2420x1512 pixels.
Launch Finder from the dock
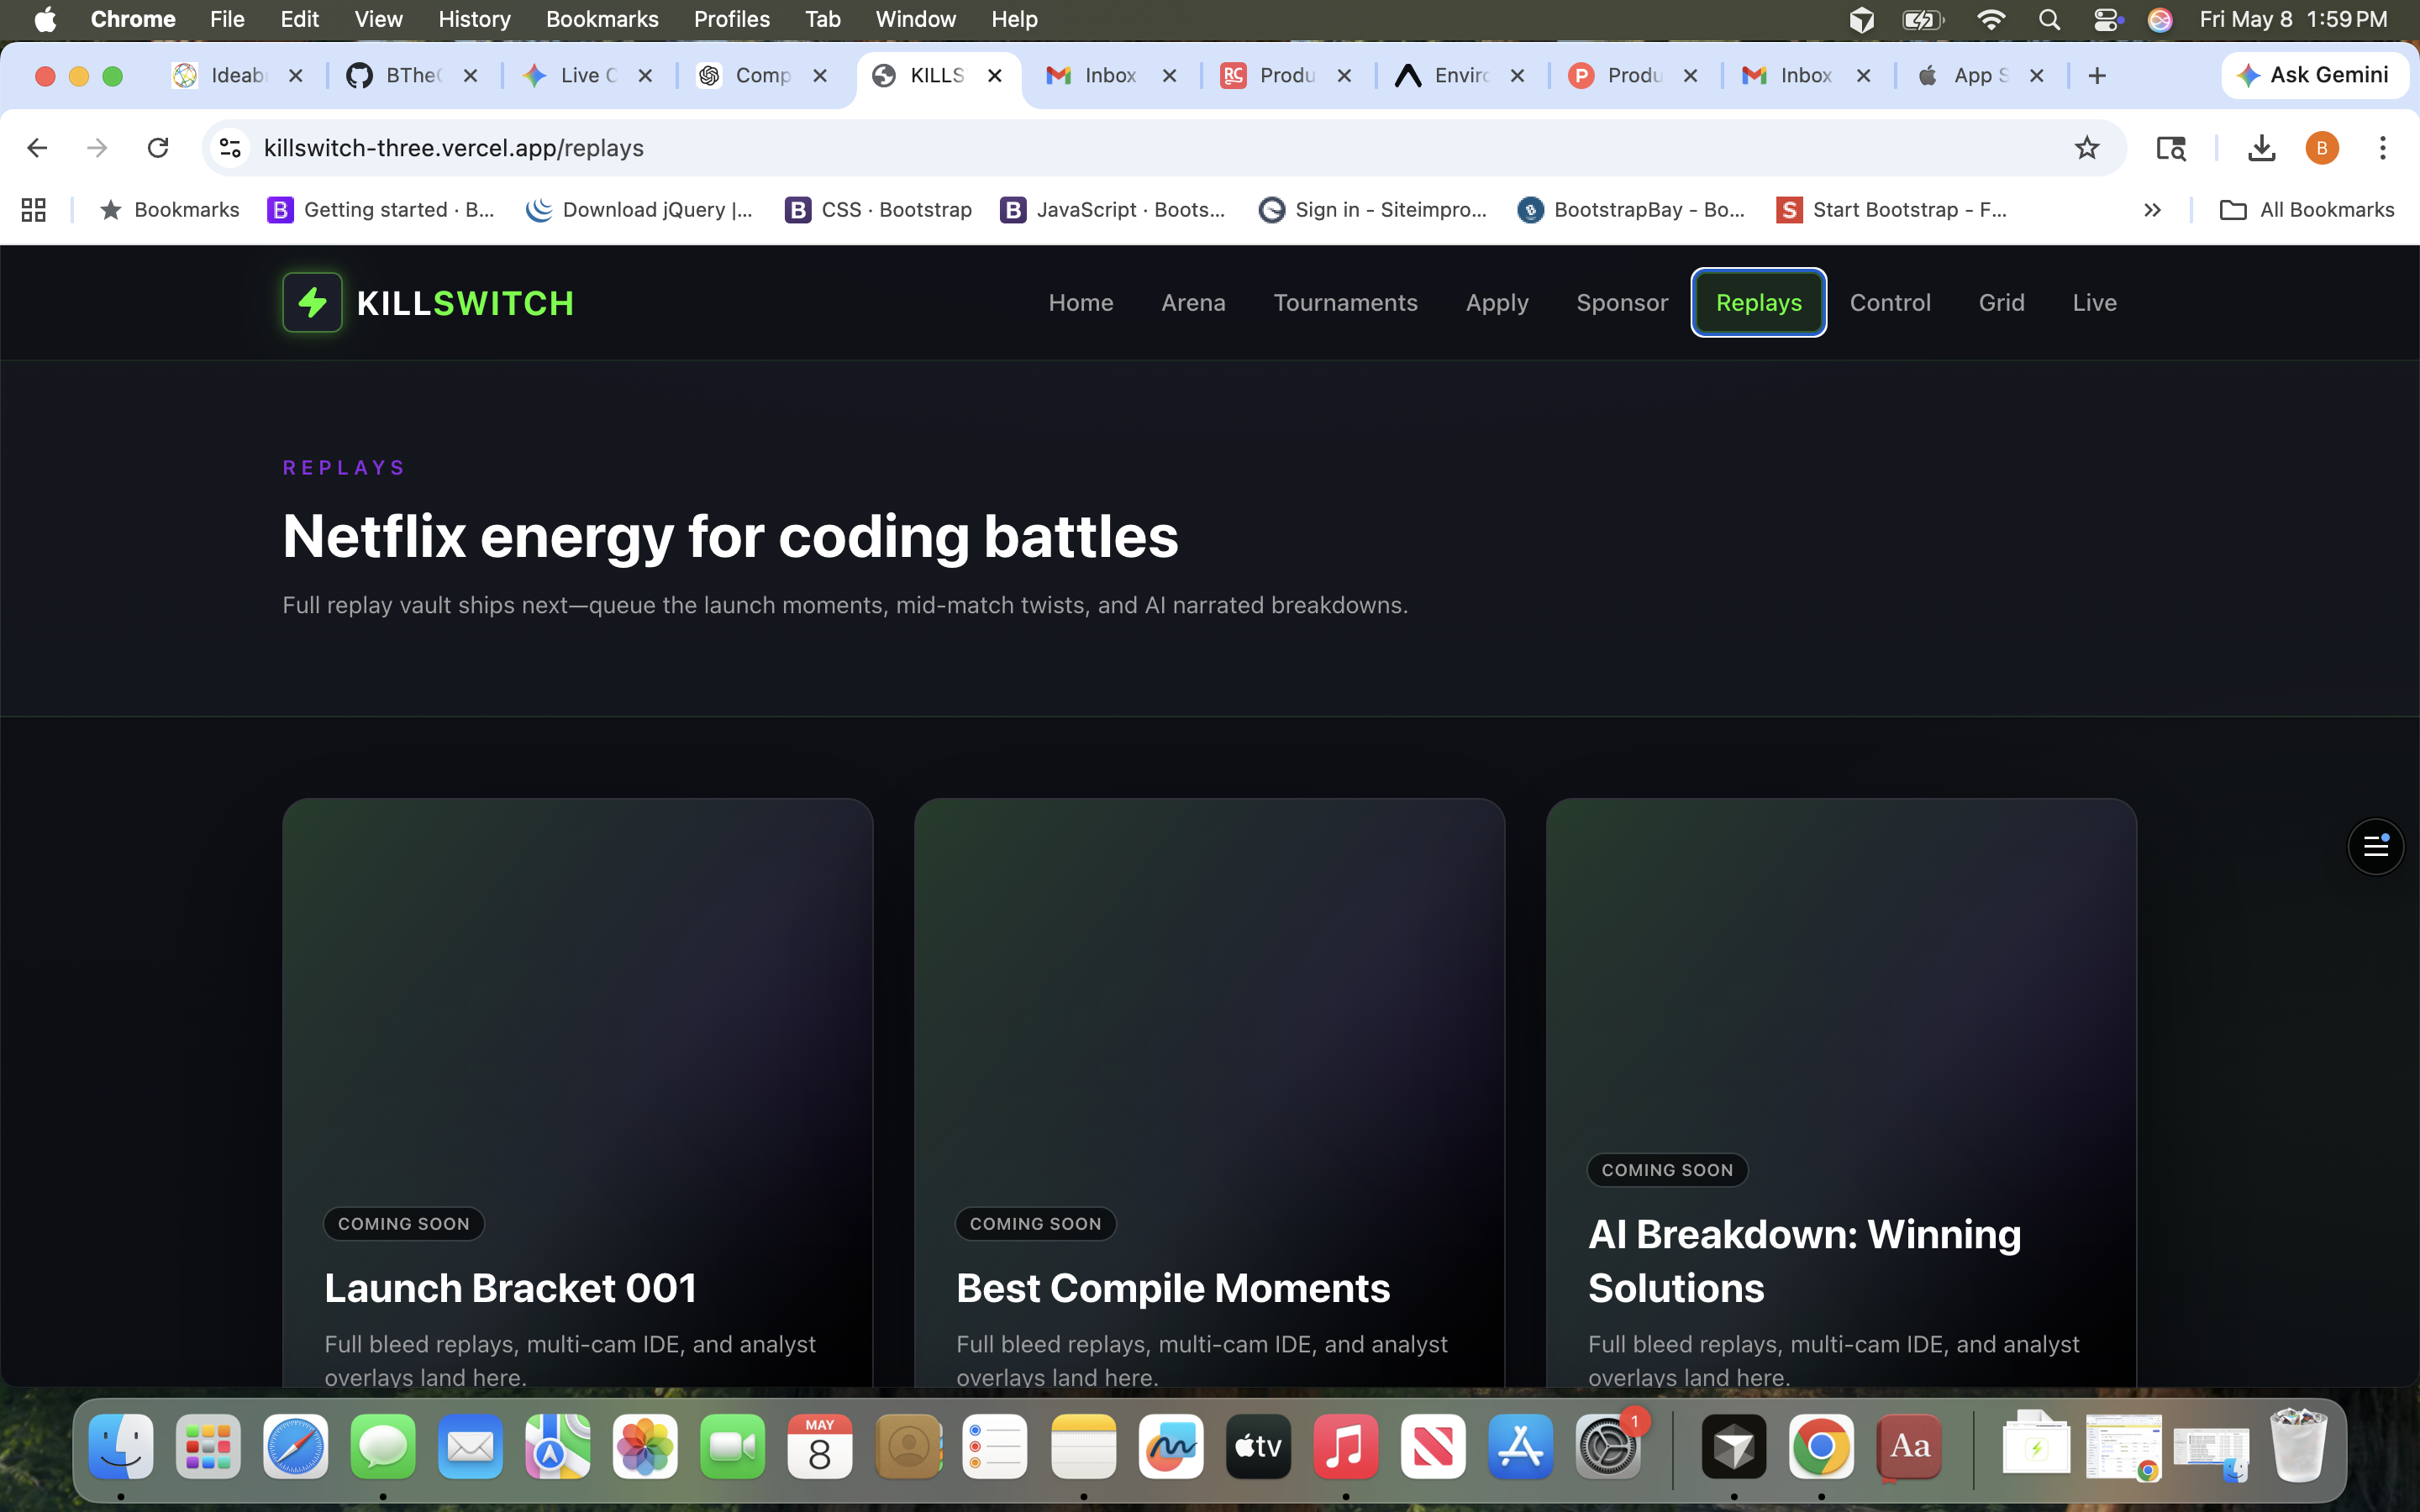tap(121, 1446)
